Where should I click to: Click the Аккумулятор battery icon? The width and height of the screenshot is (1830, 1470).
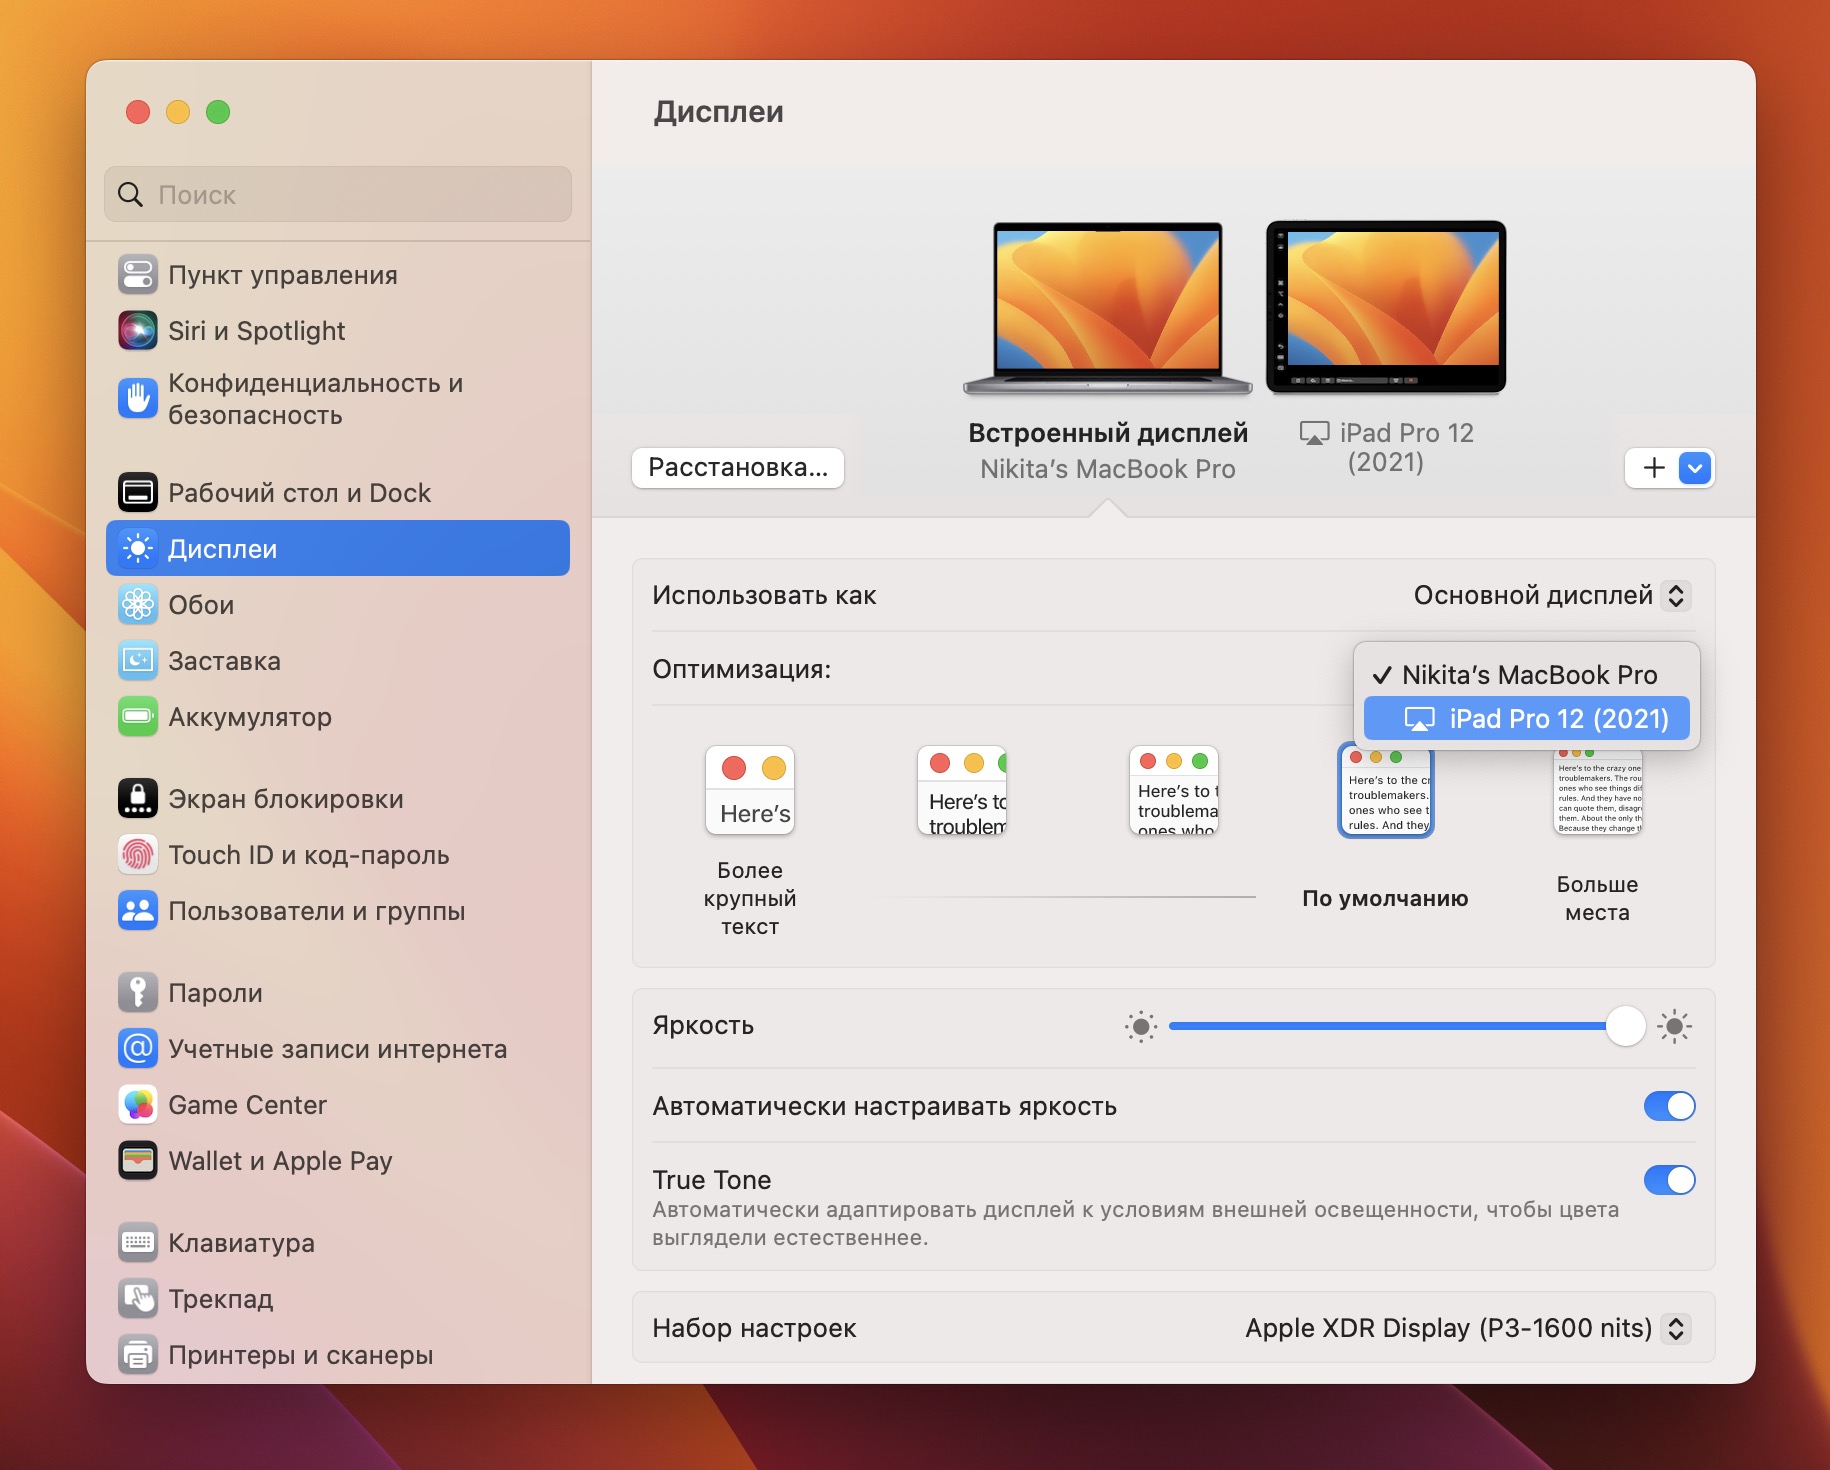pyautogui.click(x=138, y=717)
